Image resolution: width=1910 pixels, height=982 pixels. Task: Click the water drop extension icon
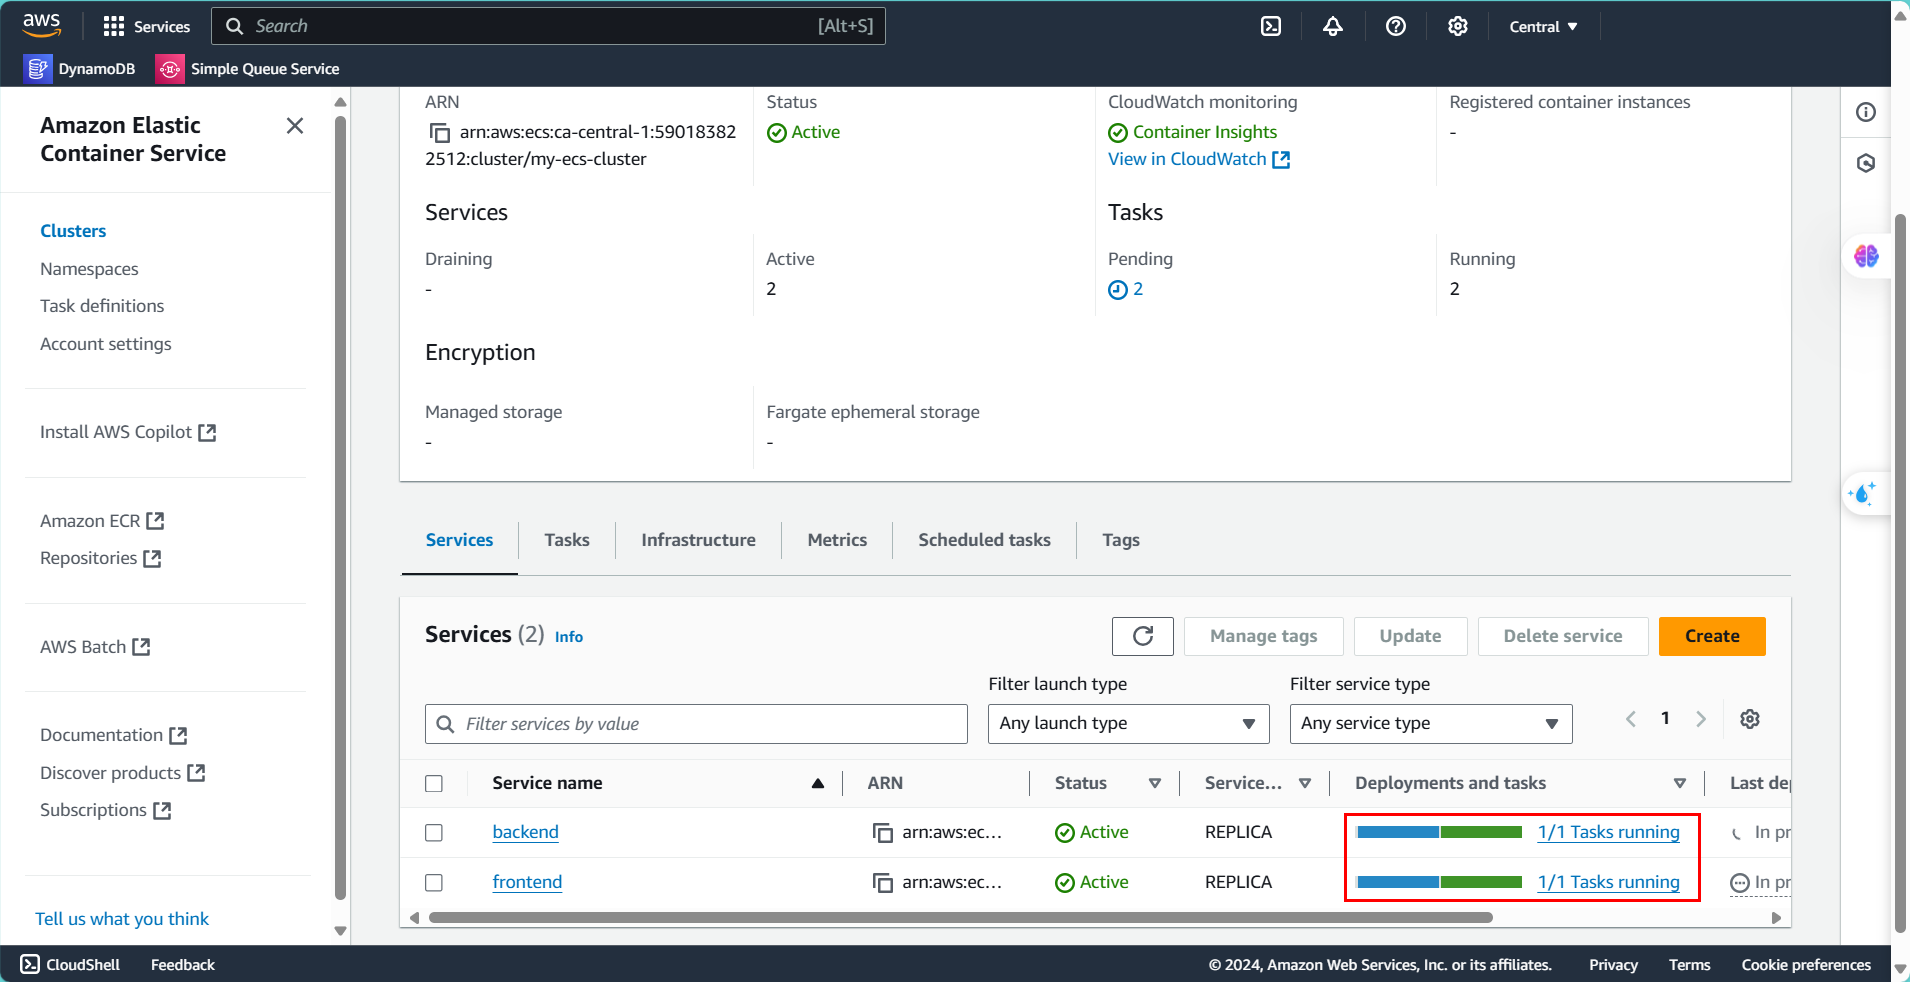1863,493
